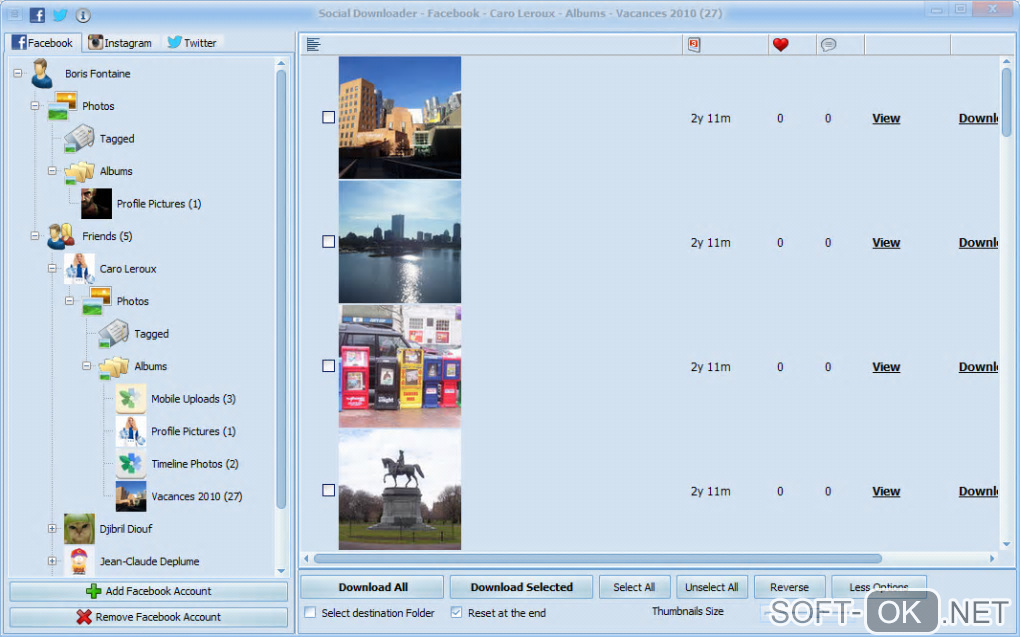1020x637 pixels.
Task: Select Caro Leroux avatar icon
Action: (x=79, y=269)
